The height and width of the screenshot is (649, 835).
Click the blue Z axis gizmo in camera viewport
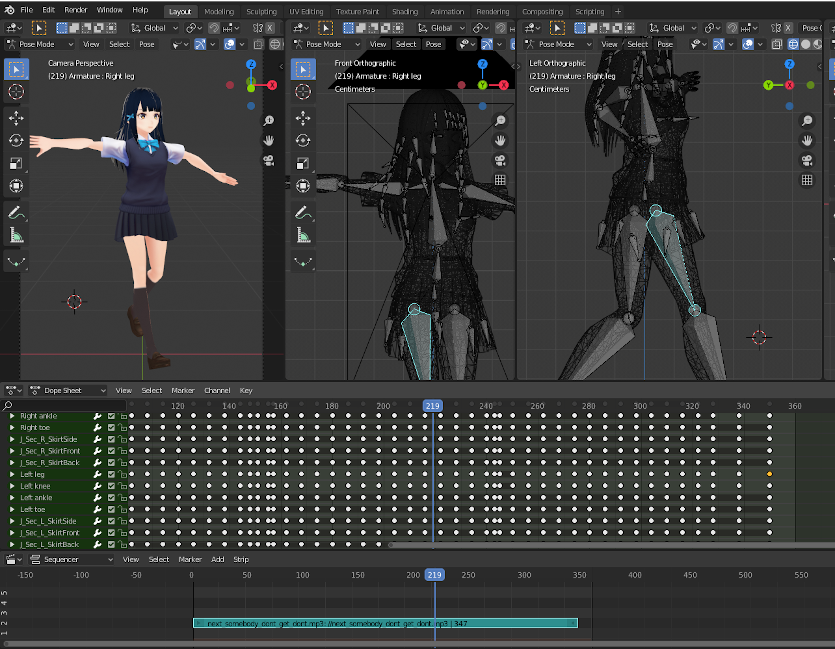pyautogui.click(x=251, y=64)
